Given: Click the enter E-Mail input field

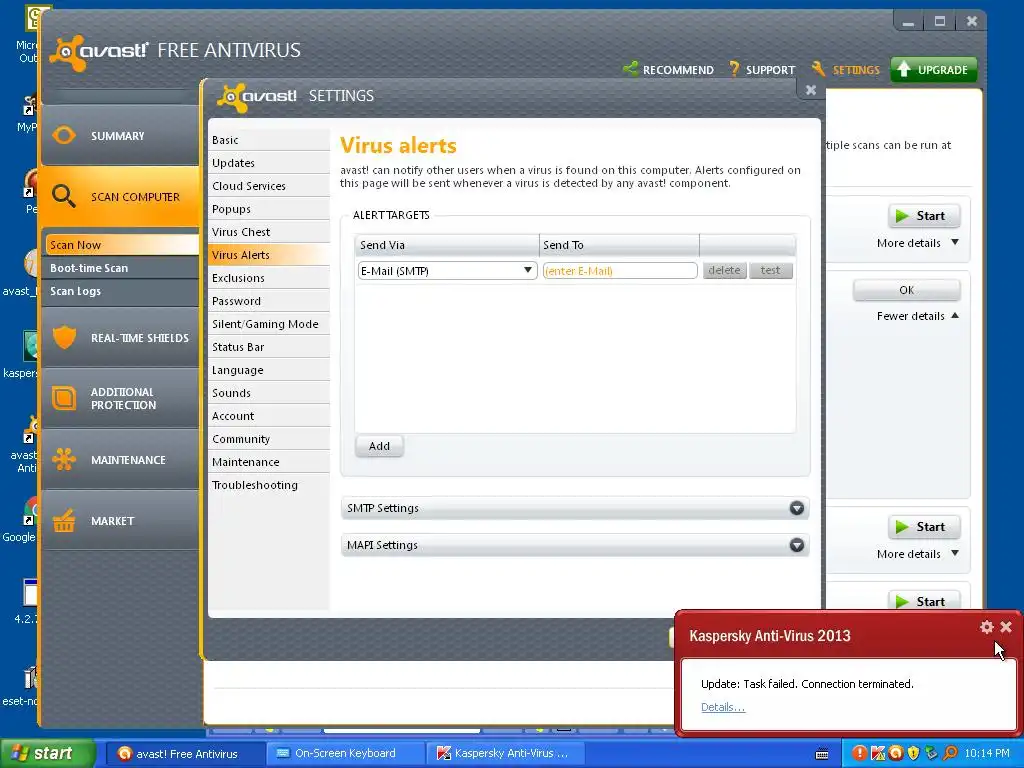Looking at the screenshot, I should point(620,270).
